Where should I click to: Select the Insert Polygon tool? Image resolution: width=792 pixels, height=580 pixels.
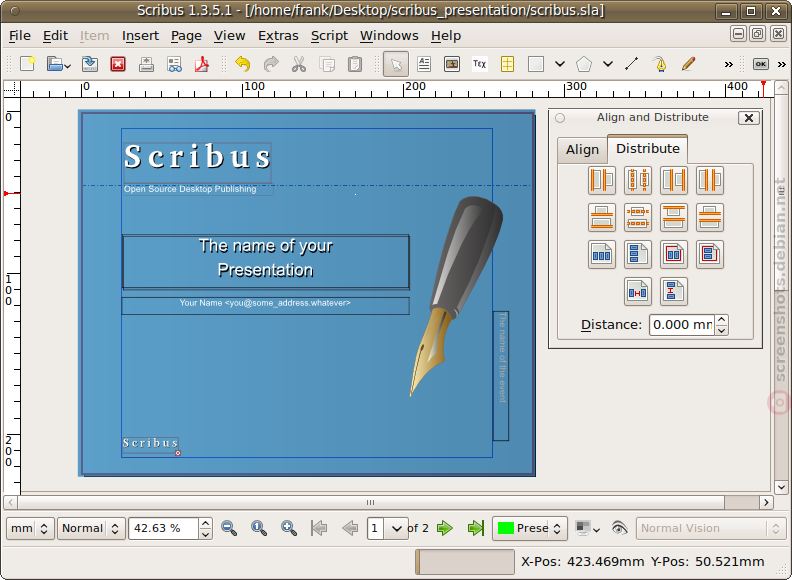pos(584,64)
